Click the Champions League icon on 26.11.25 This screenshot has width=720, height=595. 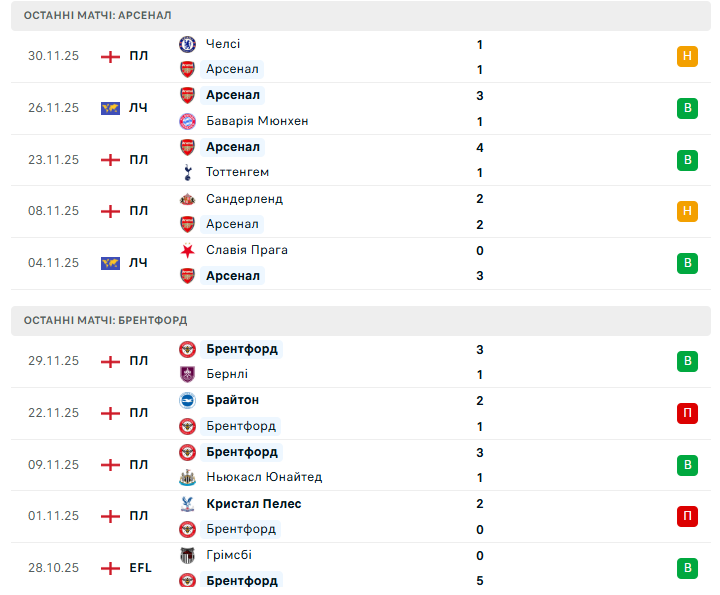(x=110, y=108)
